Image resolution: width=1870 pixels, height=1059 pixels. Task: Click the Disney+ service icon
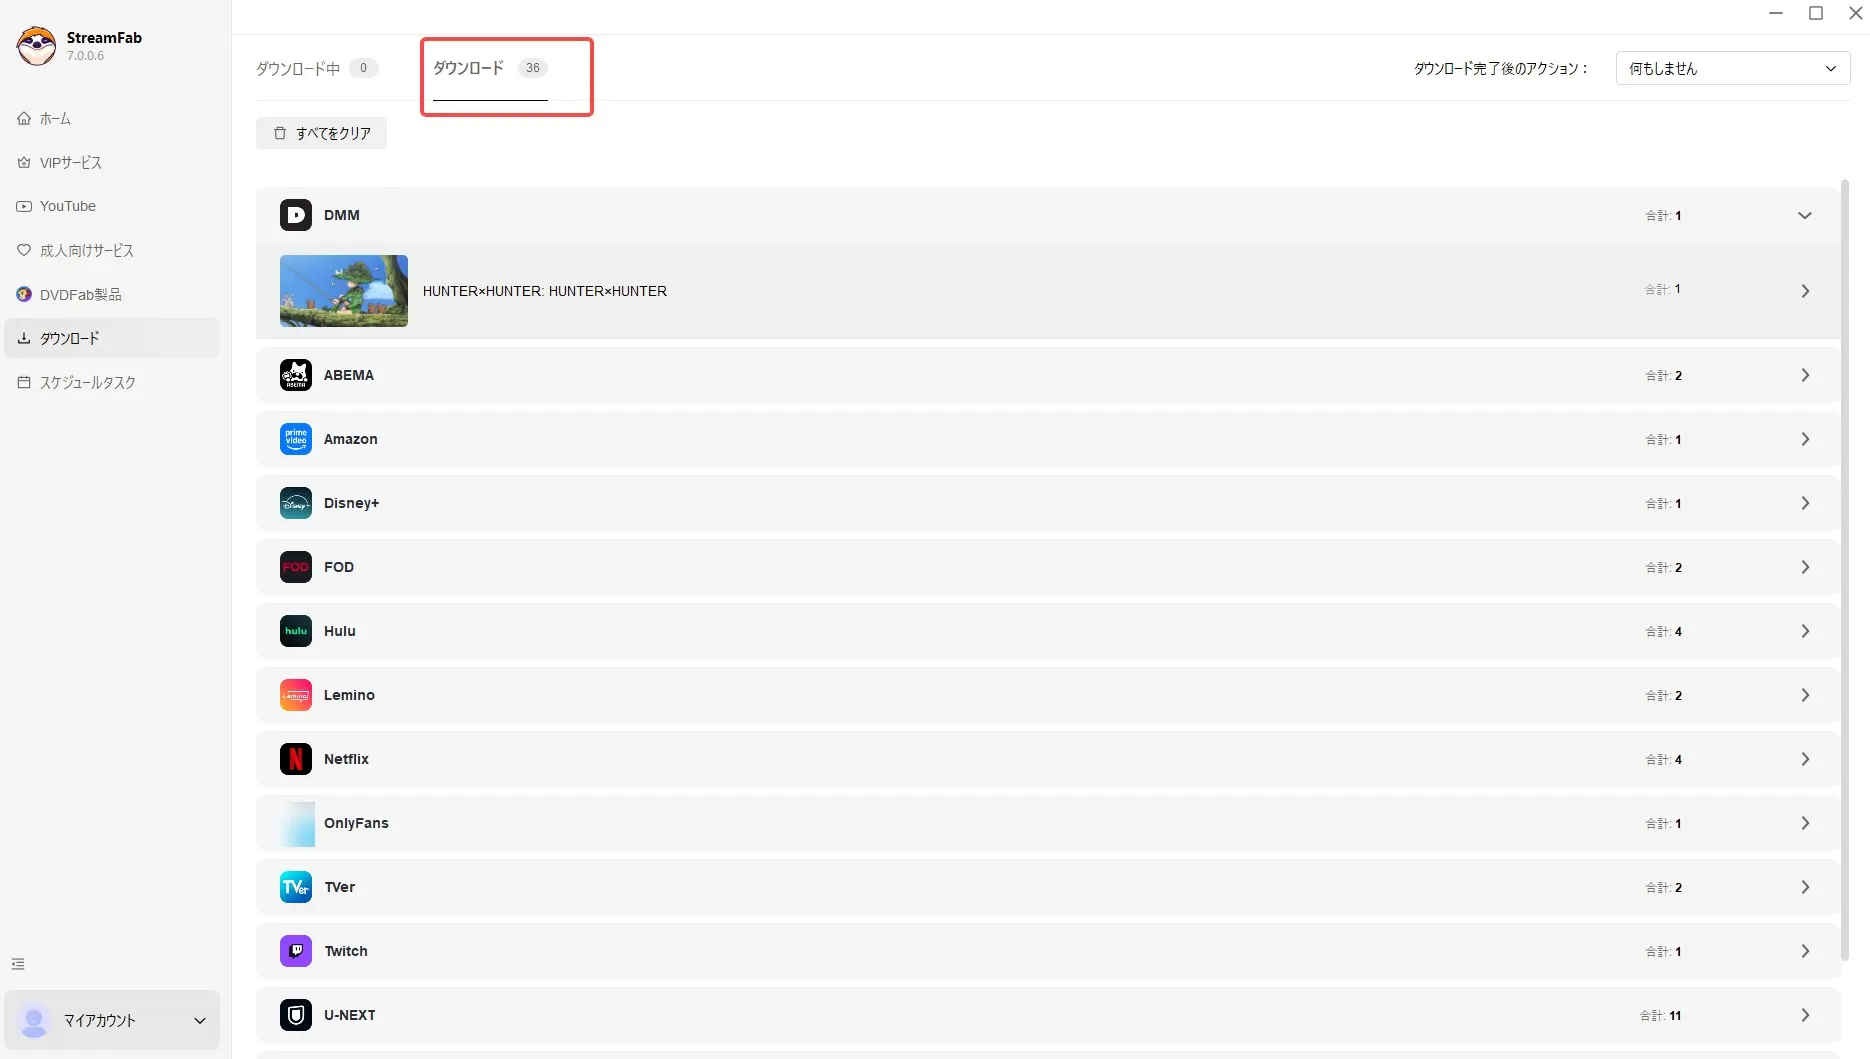pyautogui.click(x=296, y=503)
